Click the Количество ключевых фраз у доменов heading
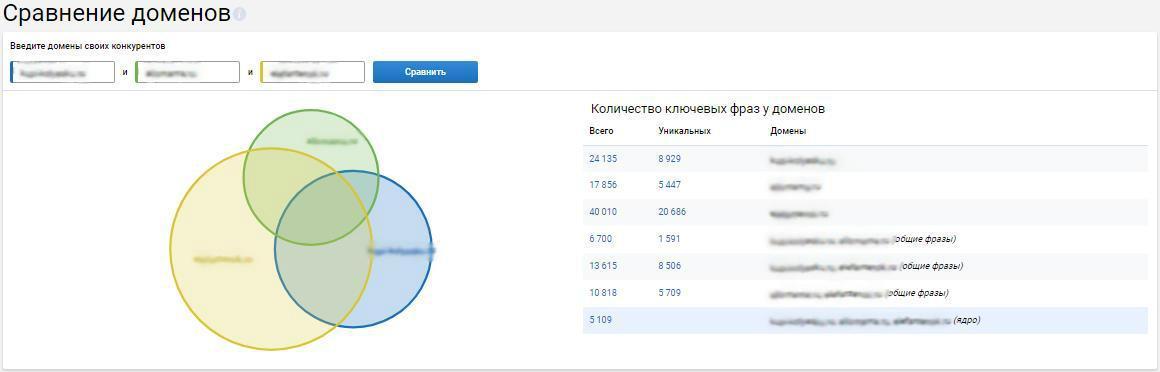1160x372 pixels. coord(708,109)
